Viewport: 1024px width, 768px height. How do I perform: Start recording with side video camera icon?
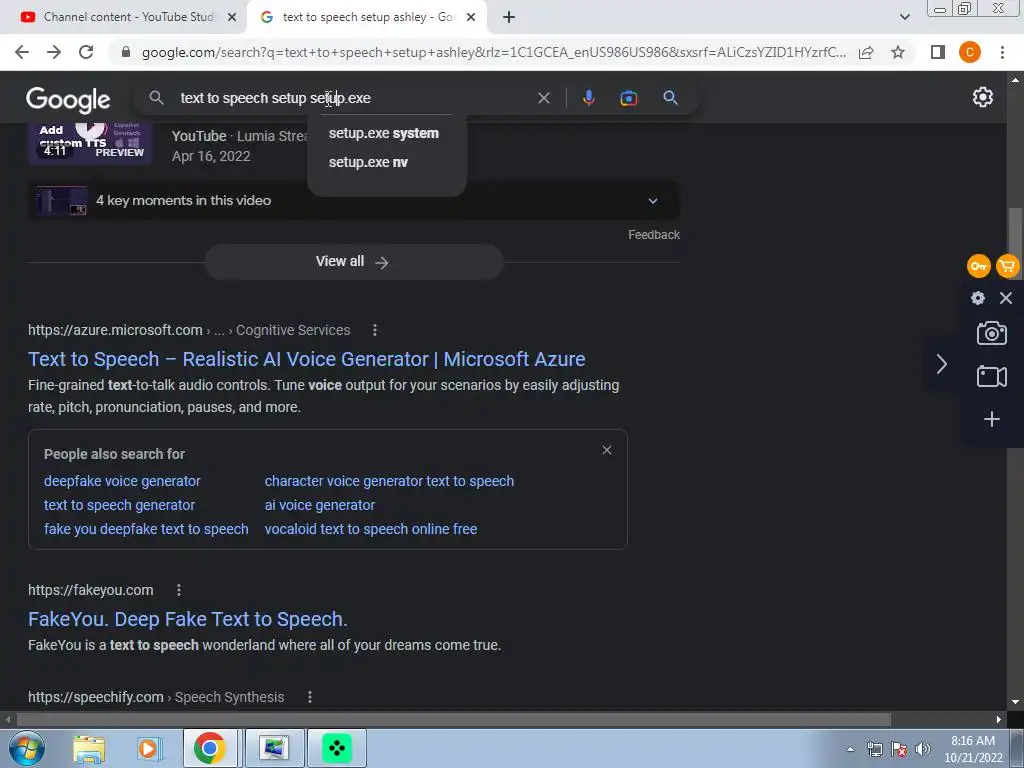pos(991,377)
